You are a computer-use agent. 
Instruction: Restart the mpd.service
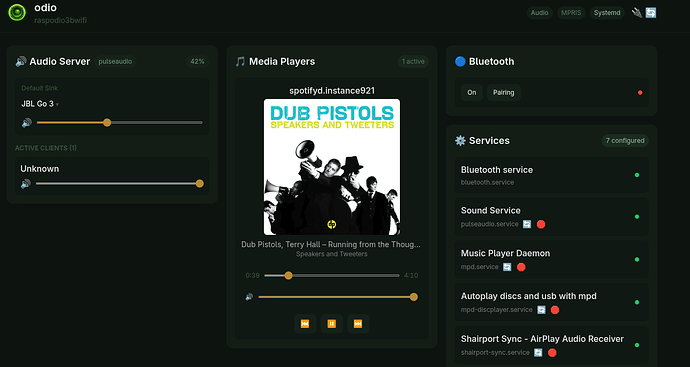coord(507,267)
